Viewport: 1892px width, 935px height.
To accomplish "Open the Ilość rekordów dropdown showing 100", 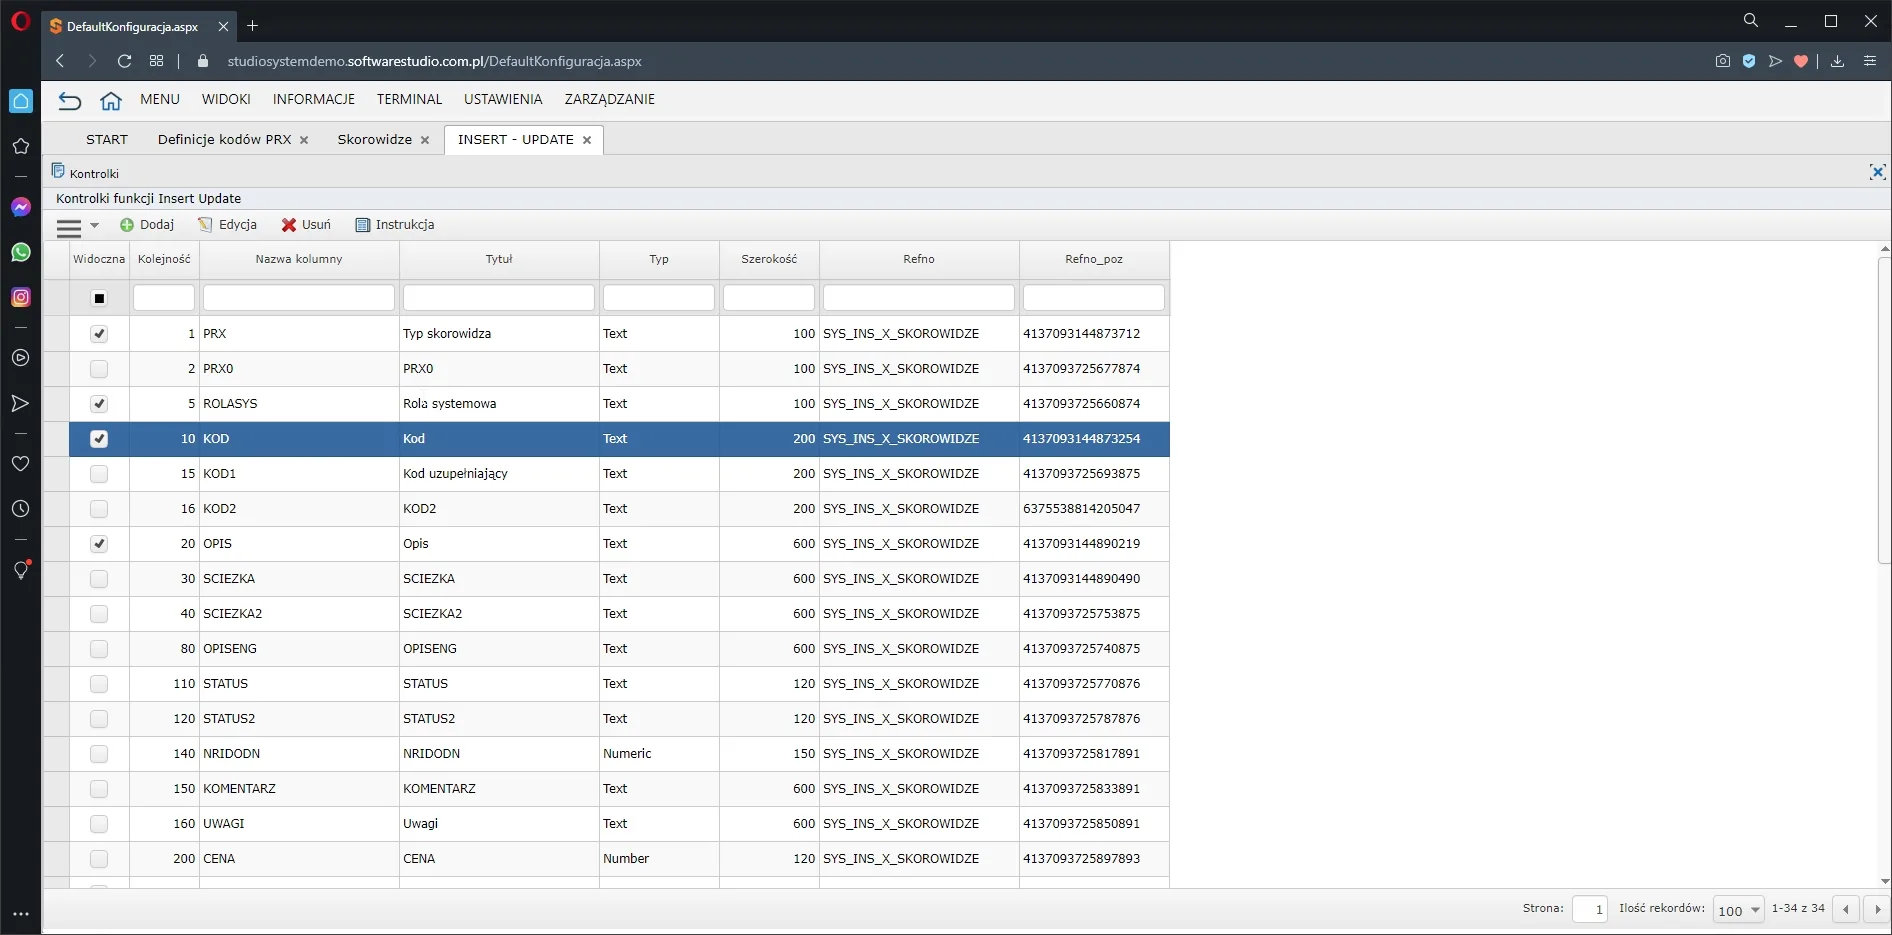I will 1738,910.
